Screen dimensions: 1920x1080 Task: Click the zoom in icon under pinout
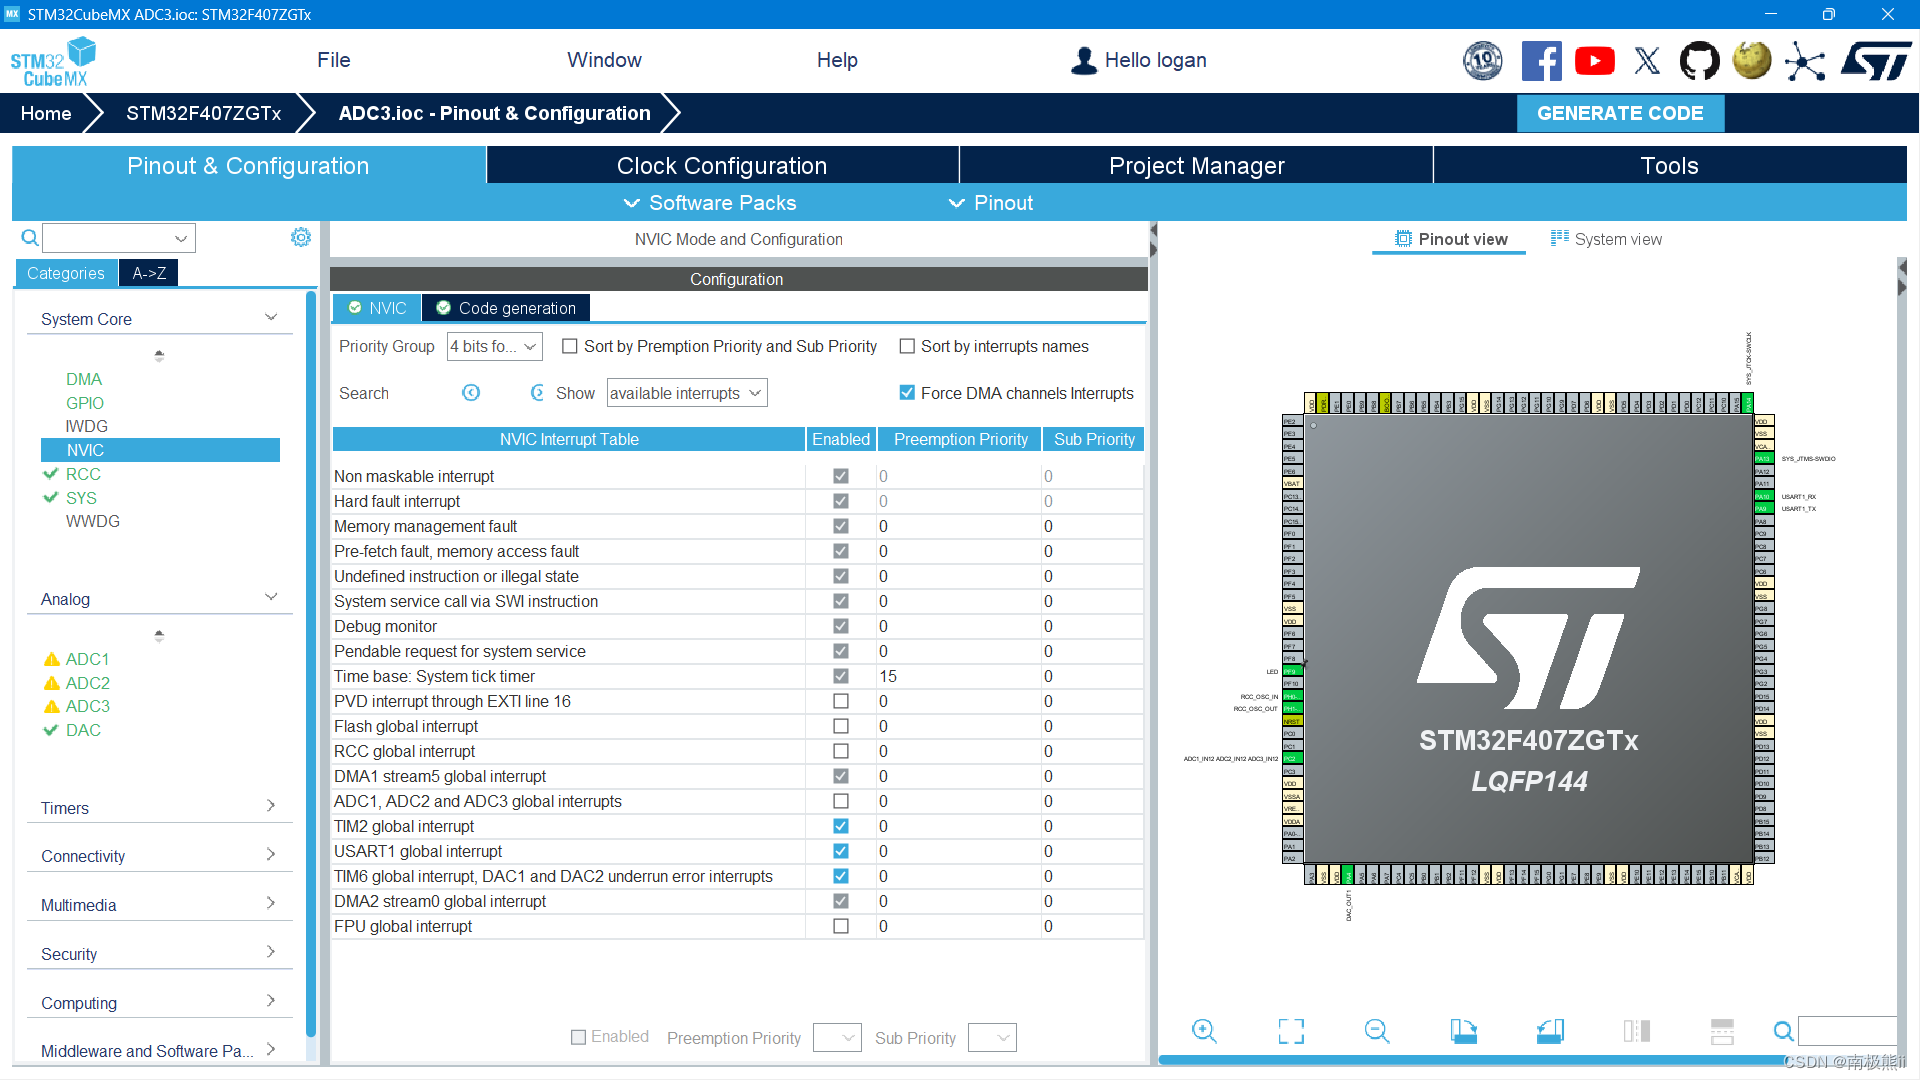1204,1031
